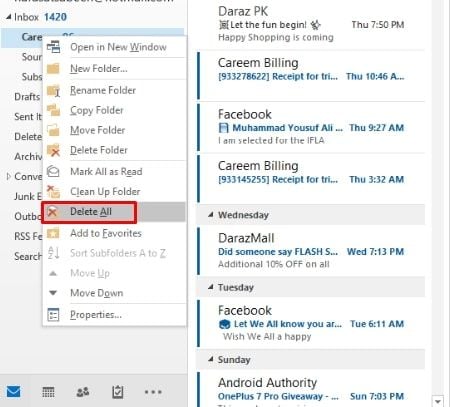The height and width of the screenshot is (407, 452).
Task: Click the Mark All as Read envelope icon
Action: (53, 172)
